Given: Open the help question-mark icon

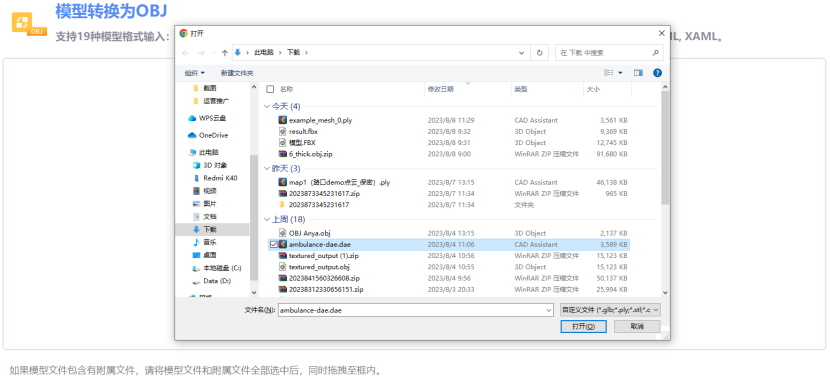Looking at the screenshot, I should 657,73.
